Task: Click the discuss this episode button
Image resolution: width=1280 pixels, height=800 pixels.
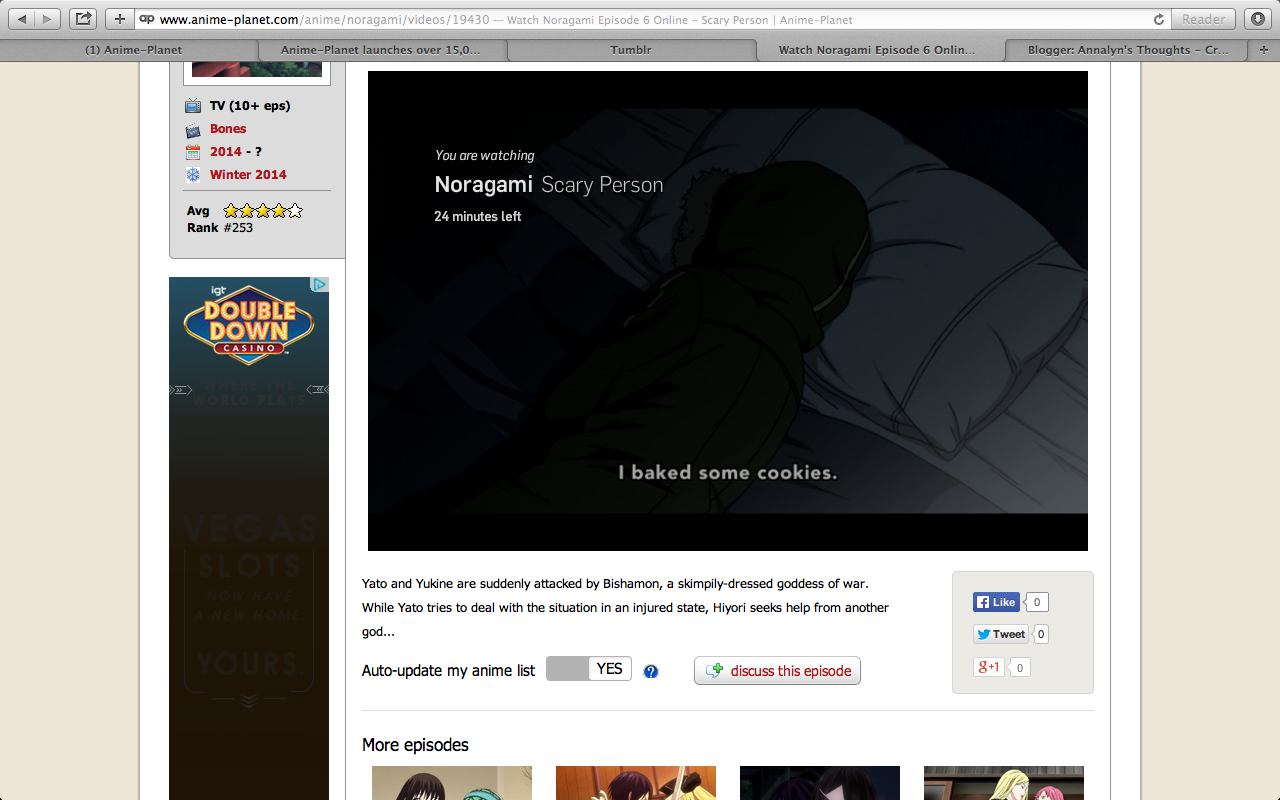Action: pyautogui.click(x=777, y=671)
